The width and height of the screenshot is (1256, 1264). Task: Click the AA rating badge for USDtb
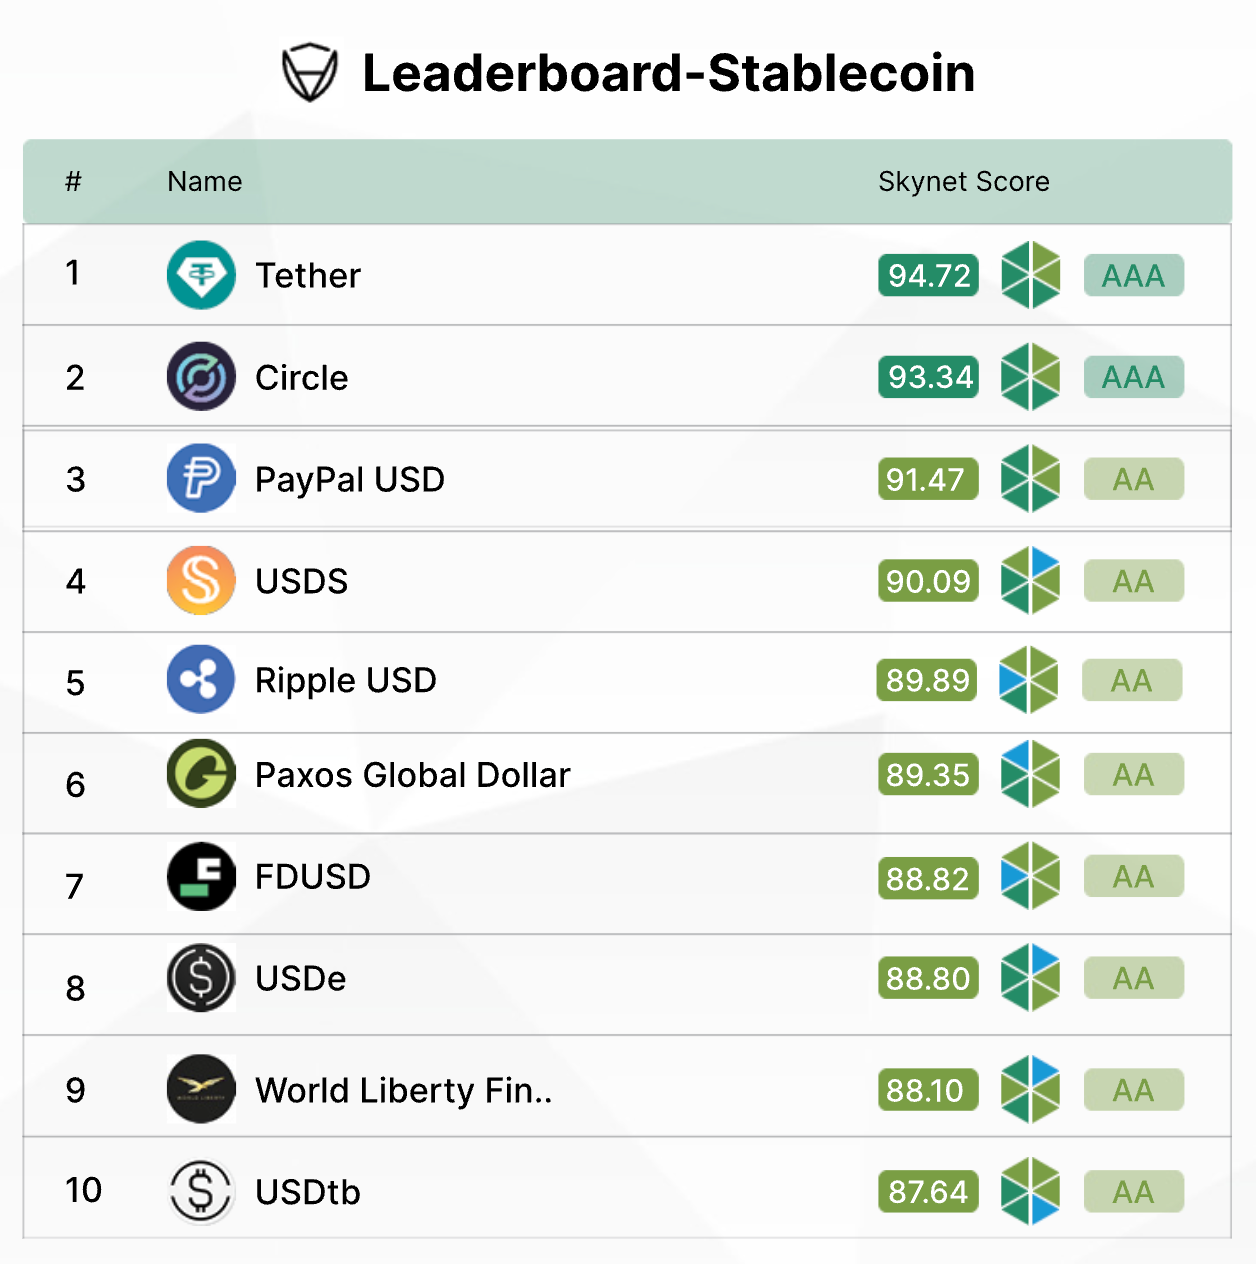tap(1133, 1192)
